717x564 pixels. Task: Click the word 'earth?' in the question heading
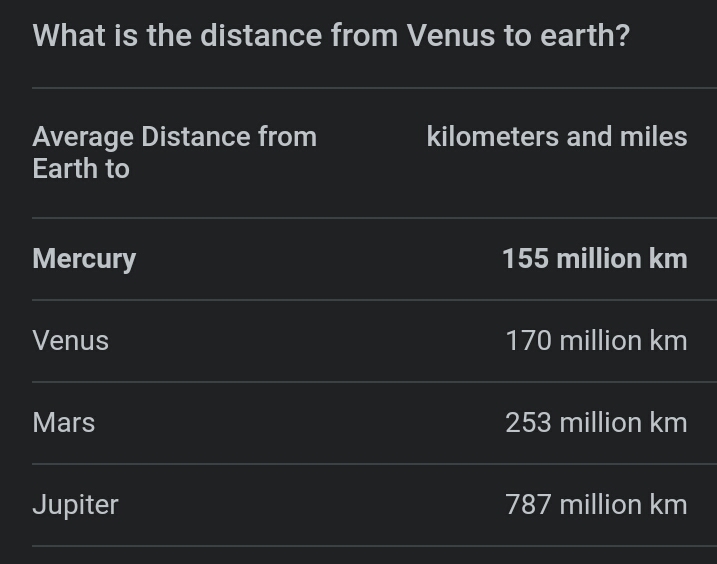(585, 36)
